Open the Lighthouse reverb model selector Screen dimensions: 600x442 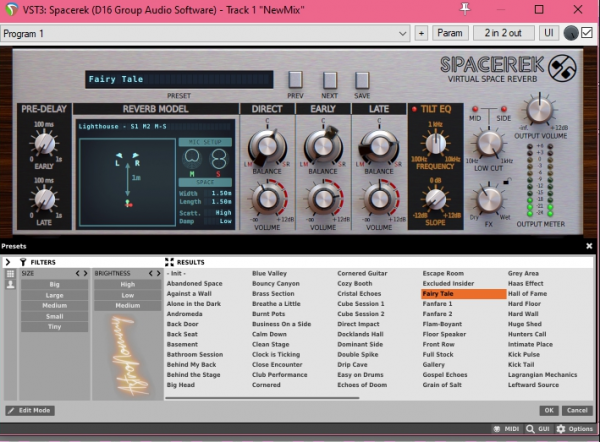click(x=155, y=127)
